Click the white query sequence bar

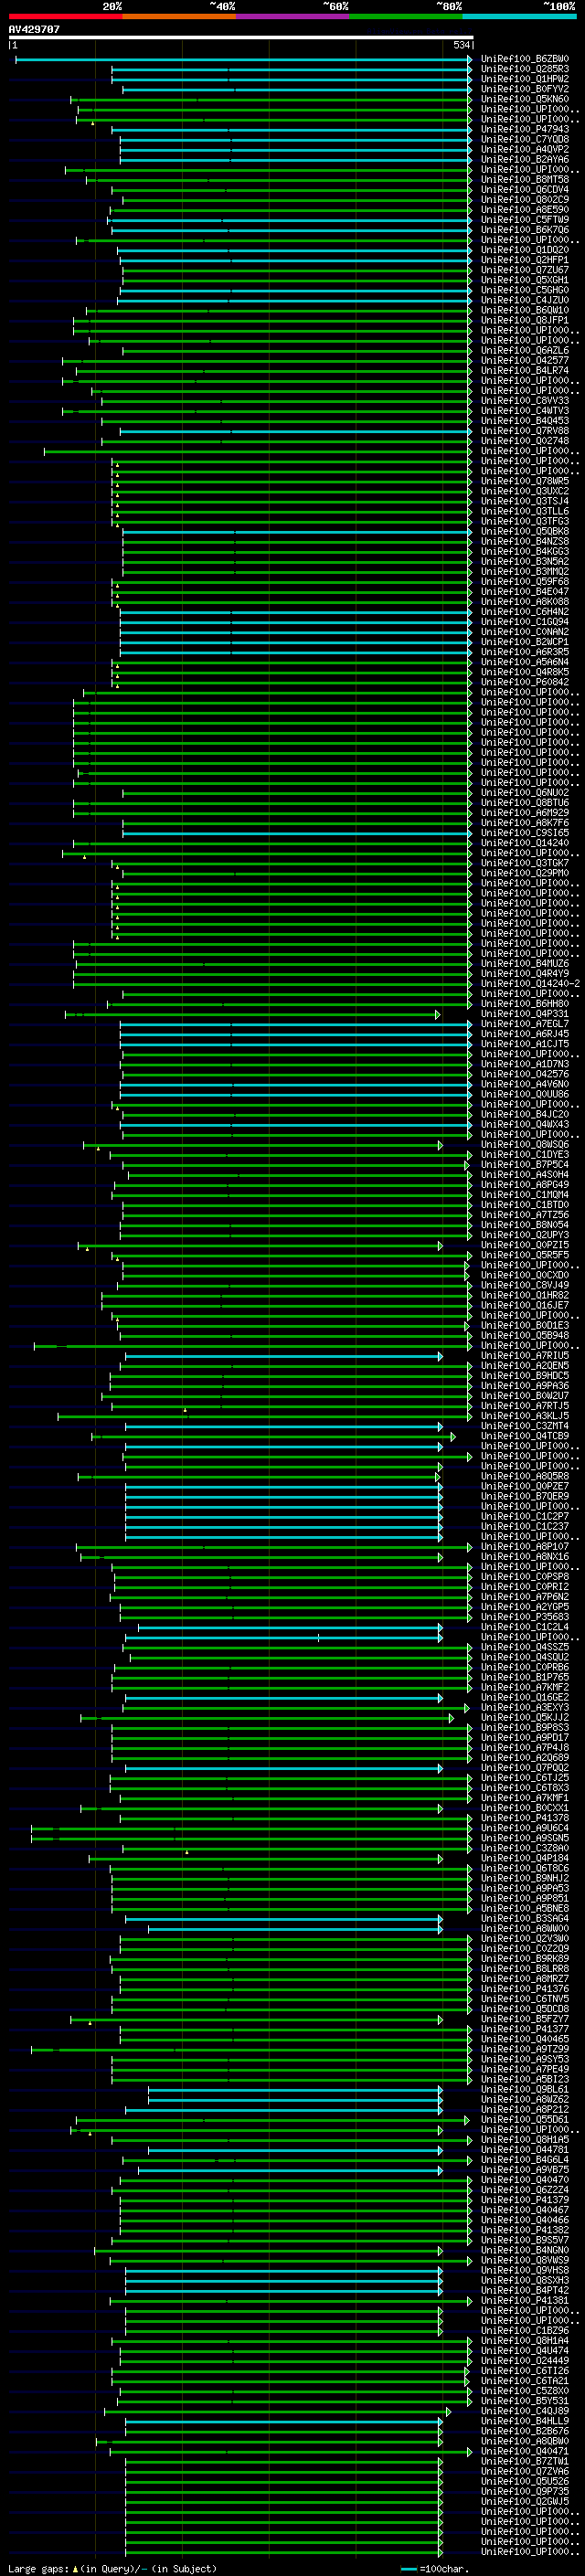click(x=241, y=38)
